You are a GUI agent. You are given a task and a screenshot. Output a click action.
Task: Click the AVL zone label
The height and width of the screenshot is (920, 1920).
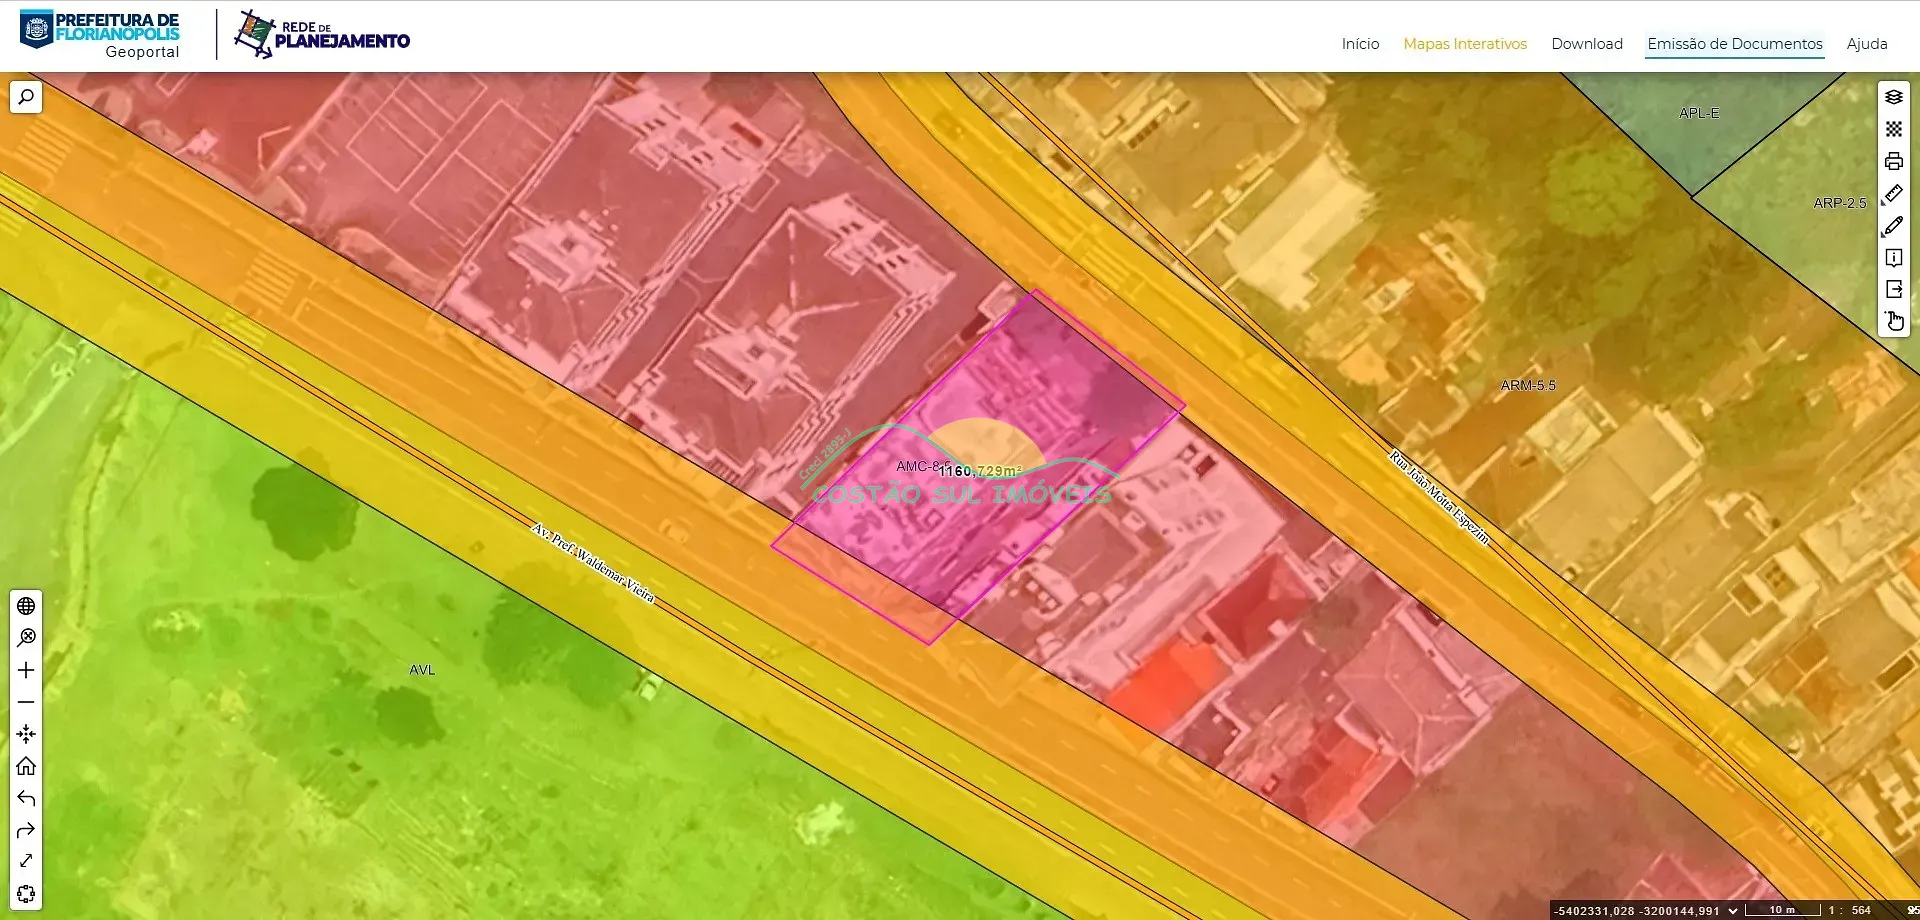point(422,670)
